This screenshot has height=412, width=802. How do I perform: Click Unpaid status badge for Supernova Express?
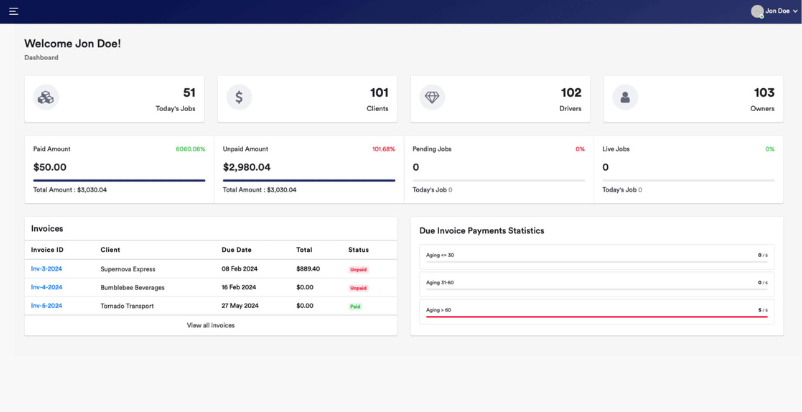tap(358, 269)
